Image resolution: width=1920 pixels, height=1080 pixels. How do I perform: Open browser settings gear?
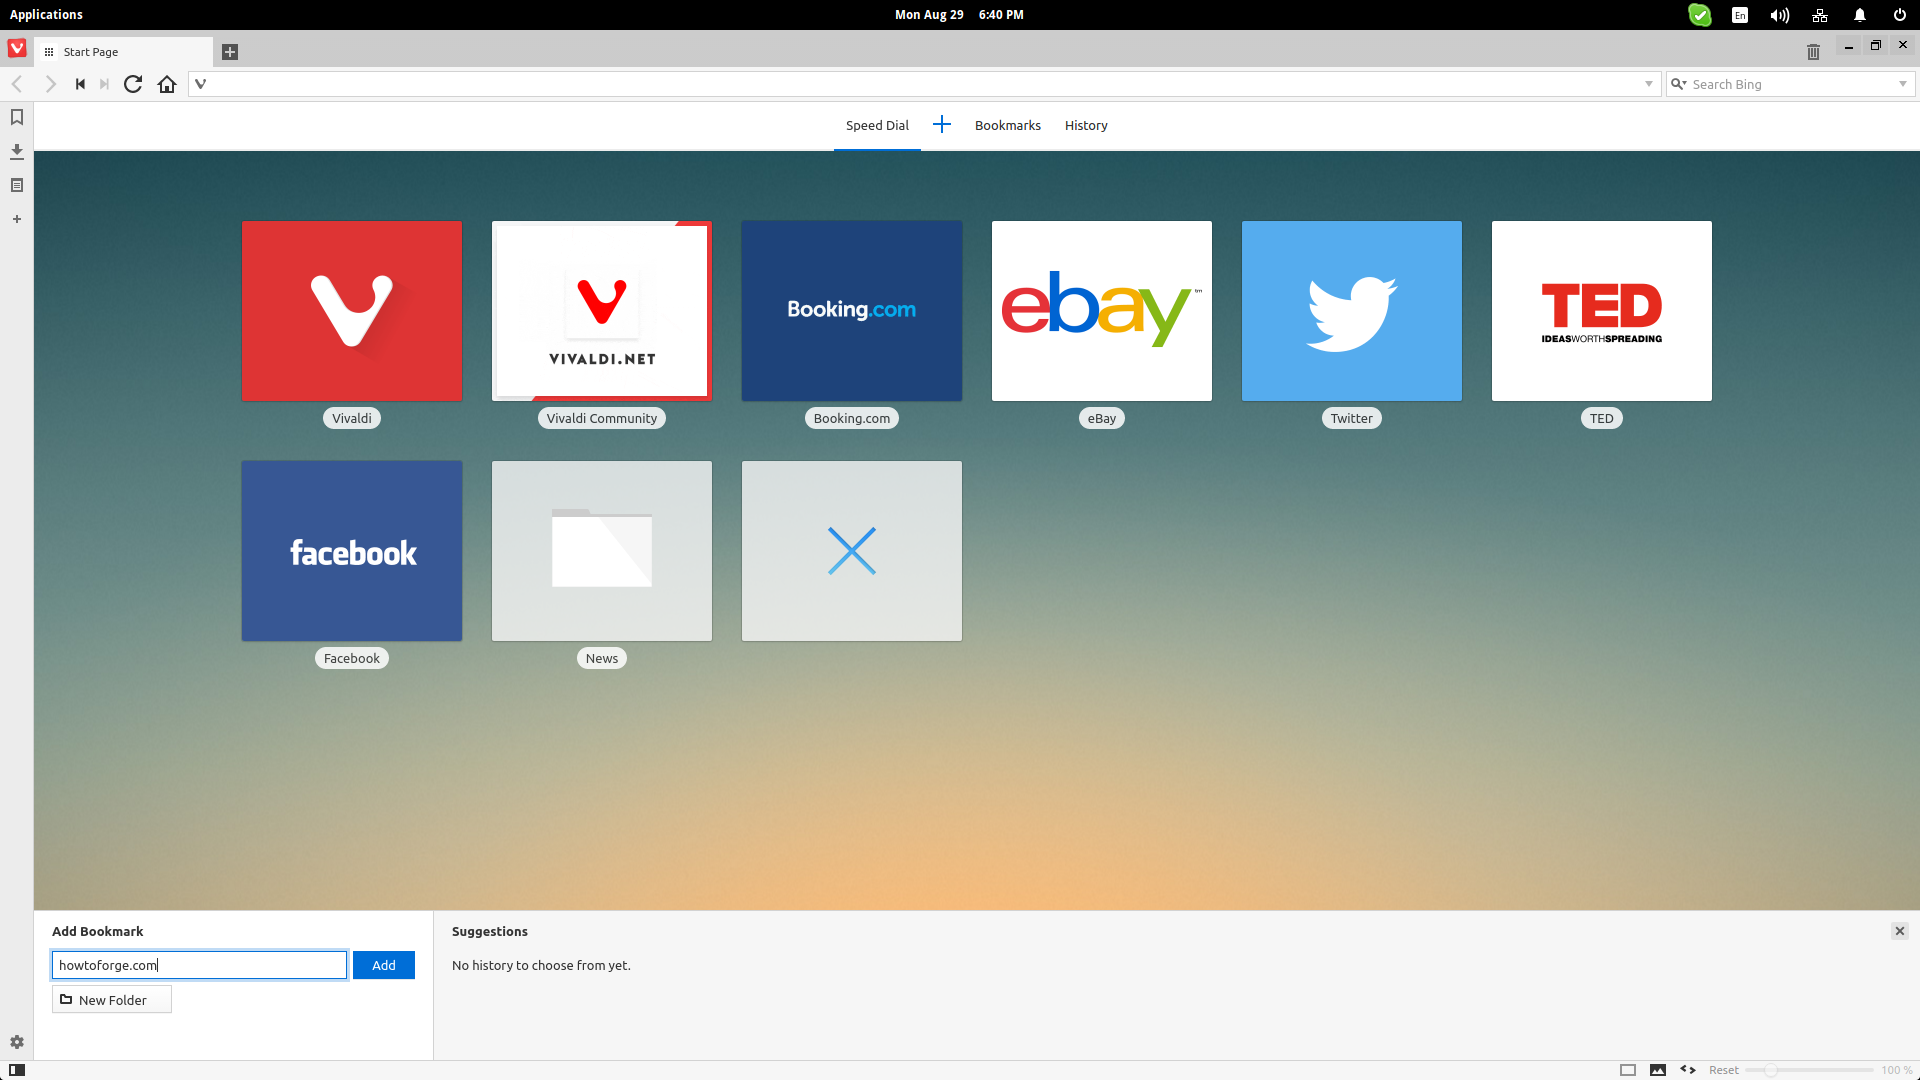(17, 1042)
